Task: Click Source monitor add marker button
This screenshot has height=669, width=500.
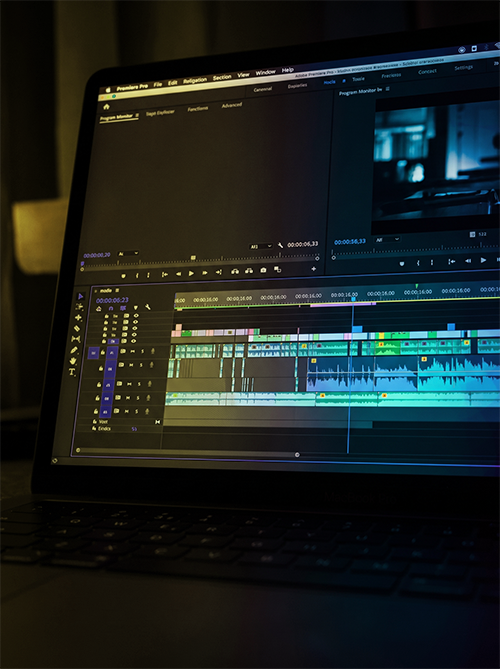Action: (123, 276)
